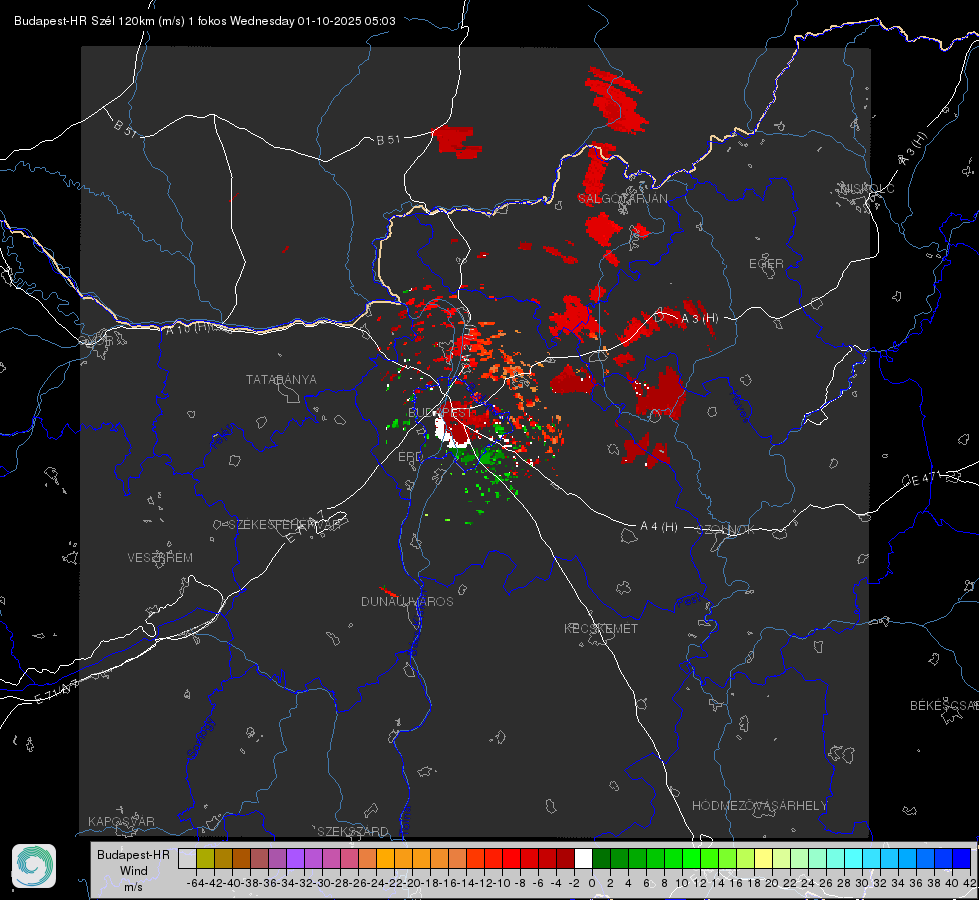Viewport: 979px width, 900px height.
Task: Pick the cyan swatch between 30 and 32
Action: click(x=872, y=859)
